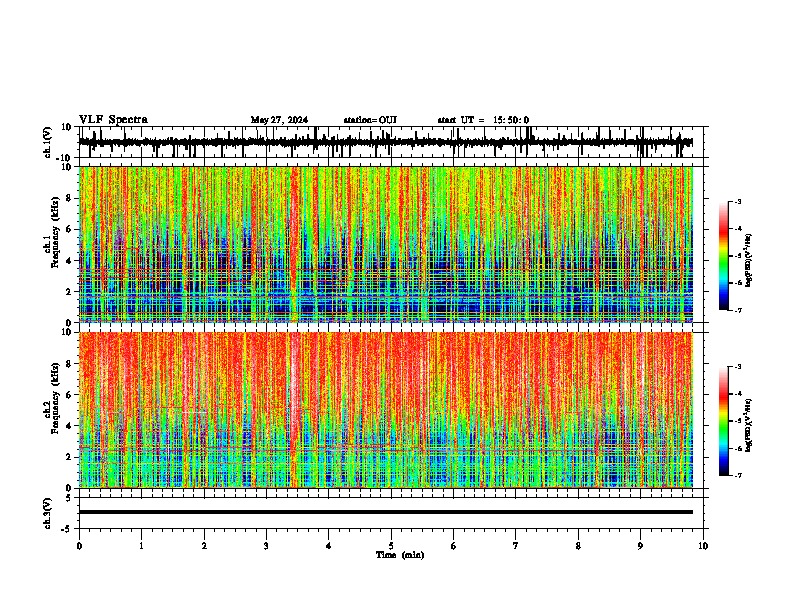Click the date 'May 27, 2024'
792x612 pixels.
point(279,120)
